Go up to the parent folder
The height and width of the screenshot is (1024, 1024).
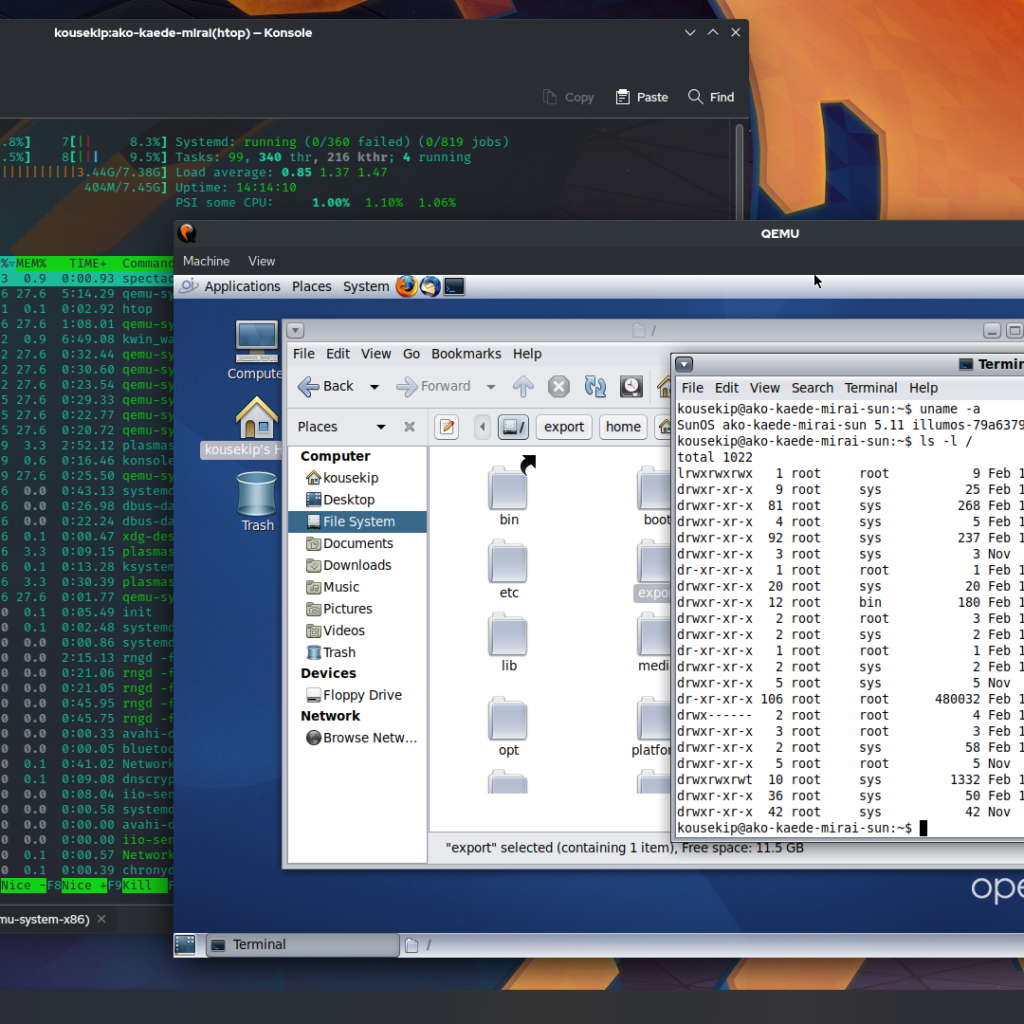(522, 387)
